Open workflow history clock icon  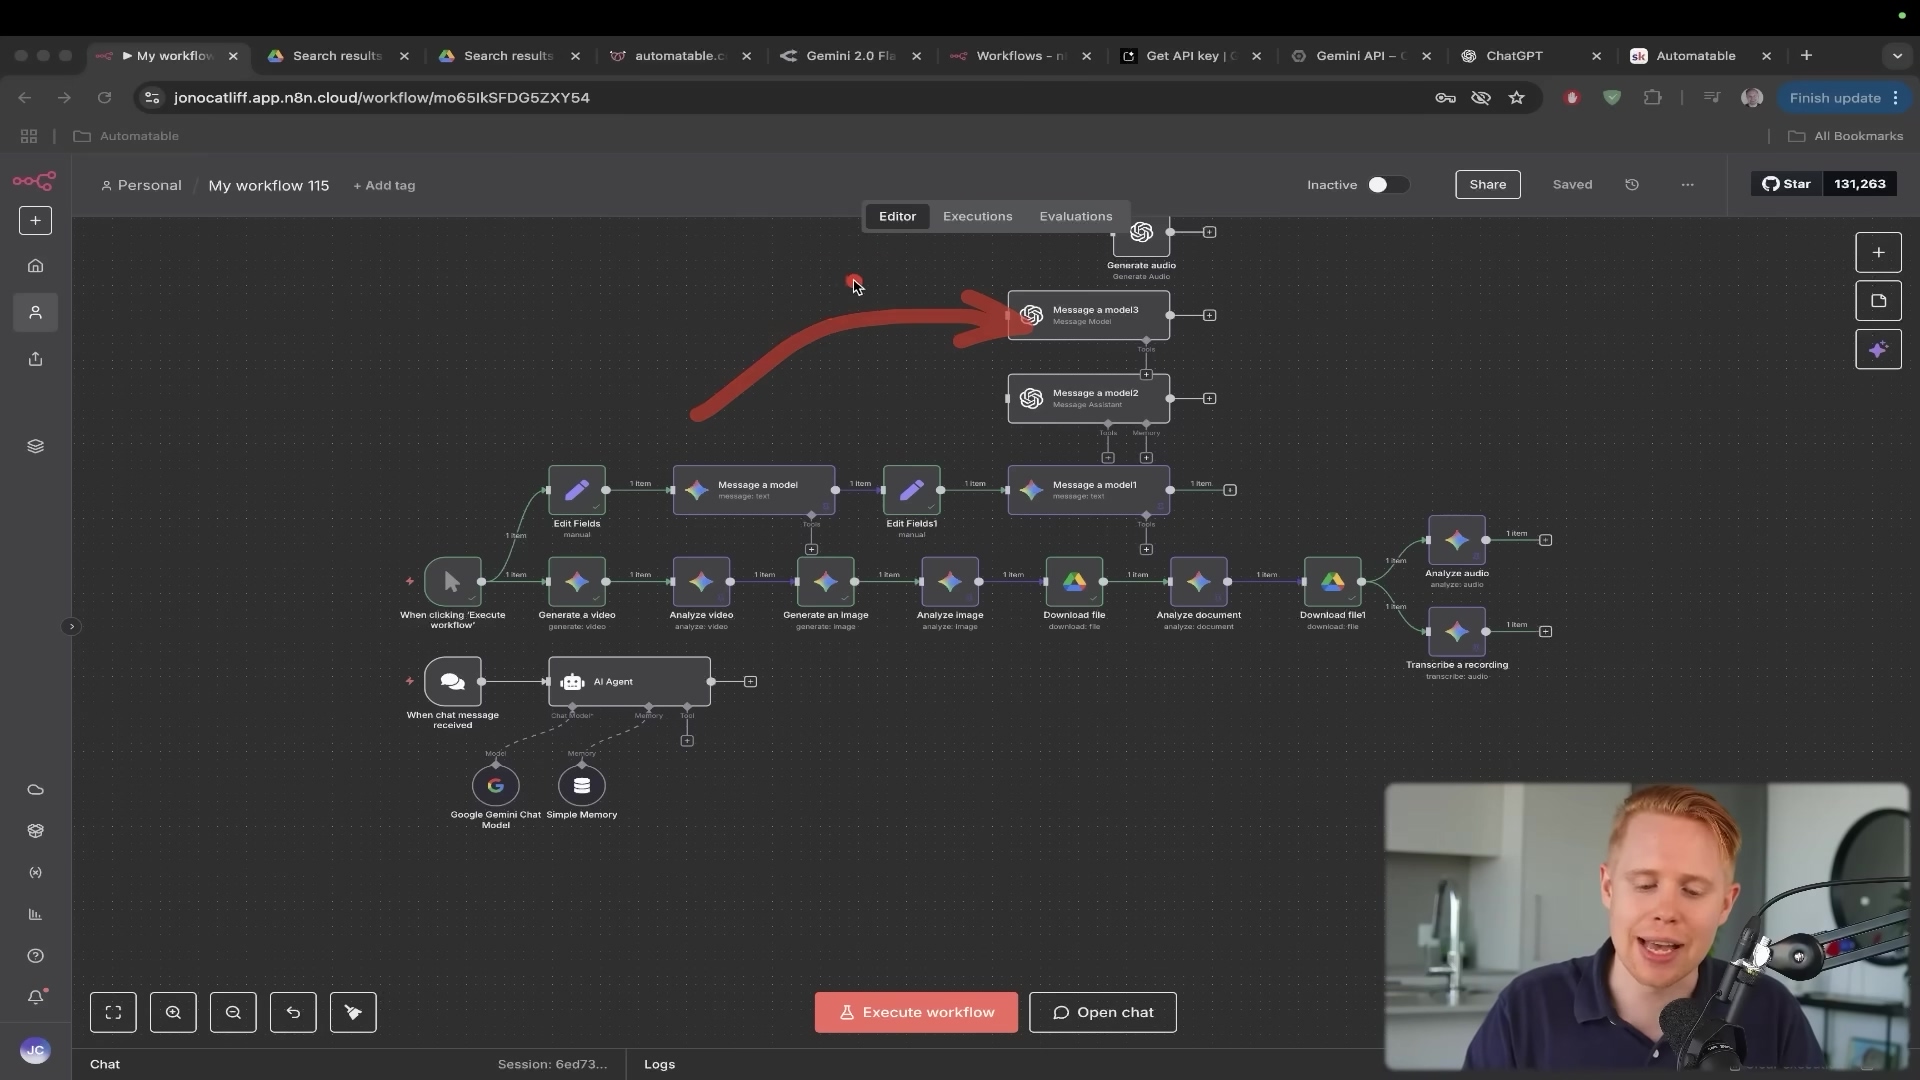tap(1632, 185)
